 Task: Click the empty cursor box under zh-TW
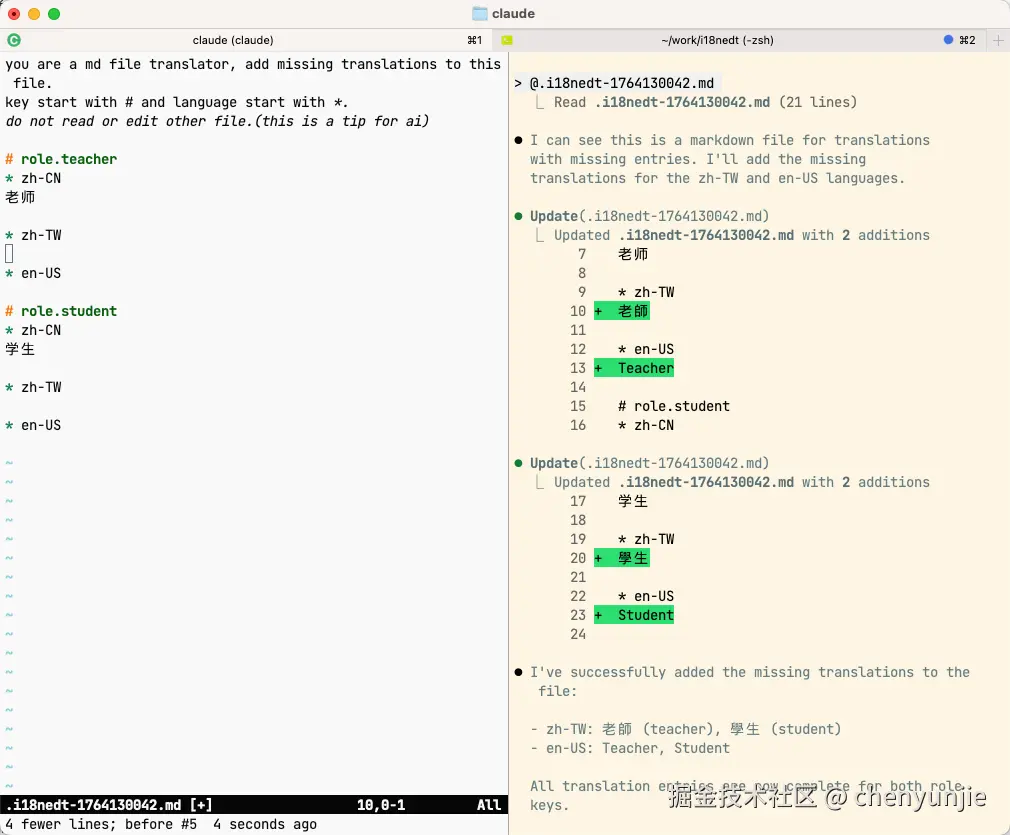click(9, 254)
